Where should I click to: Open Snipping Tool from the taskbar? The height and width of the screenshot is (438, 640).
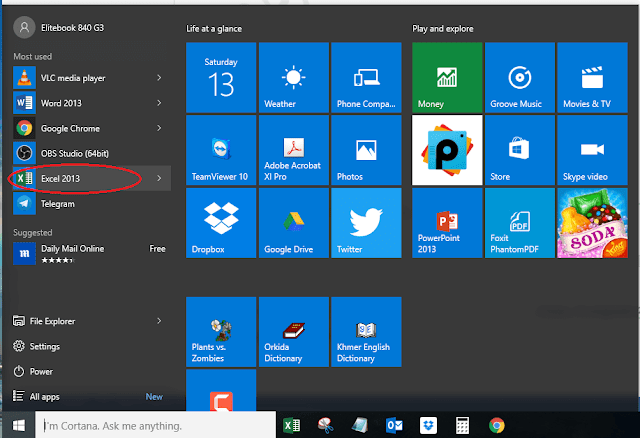pyautogui.click(x=326, y=425)
